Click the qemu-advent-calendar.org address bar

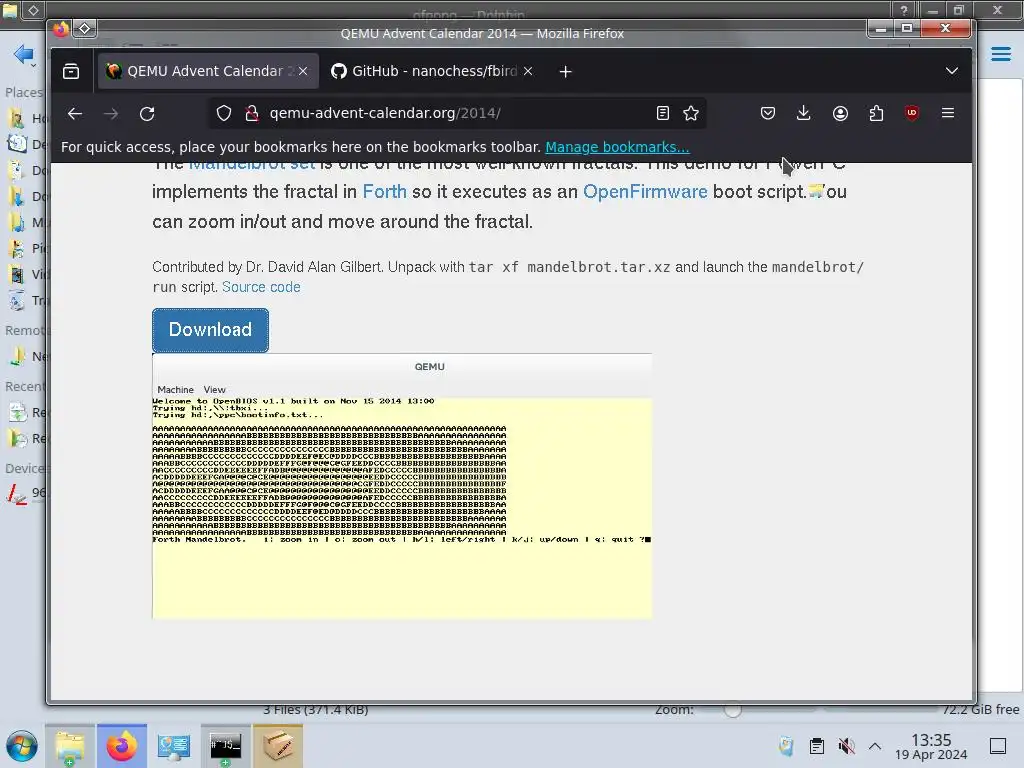click(x=457, y=114)
